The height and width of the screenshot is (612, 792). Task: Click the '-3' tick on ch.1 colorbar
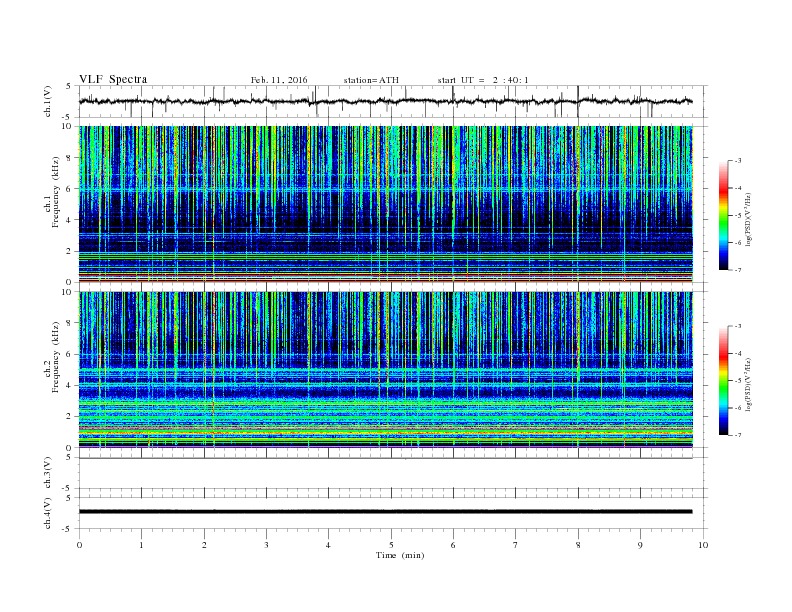(738, 161)
